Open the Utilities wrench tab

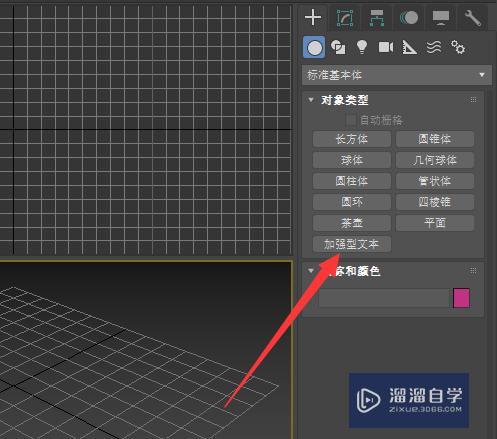(x=473, y=18)
